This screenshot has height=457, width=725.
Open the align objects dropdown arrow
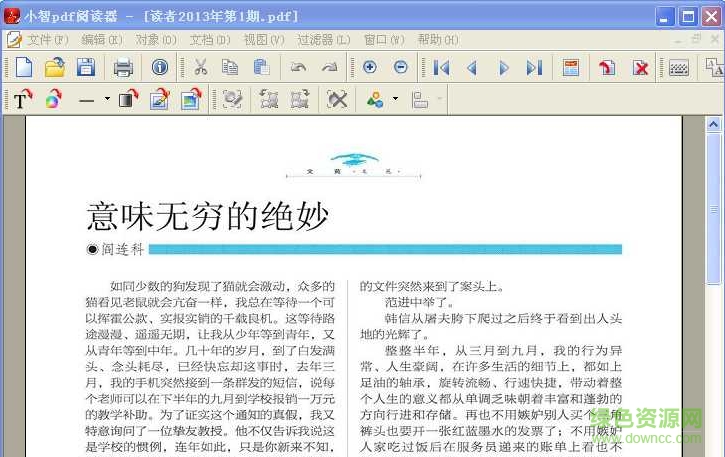440,99
